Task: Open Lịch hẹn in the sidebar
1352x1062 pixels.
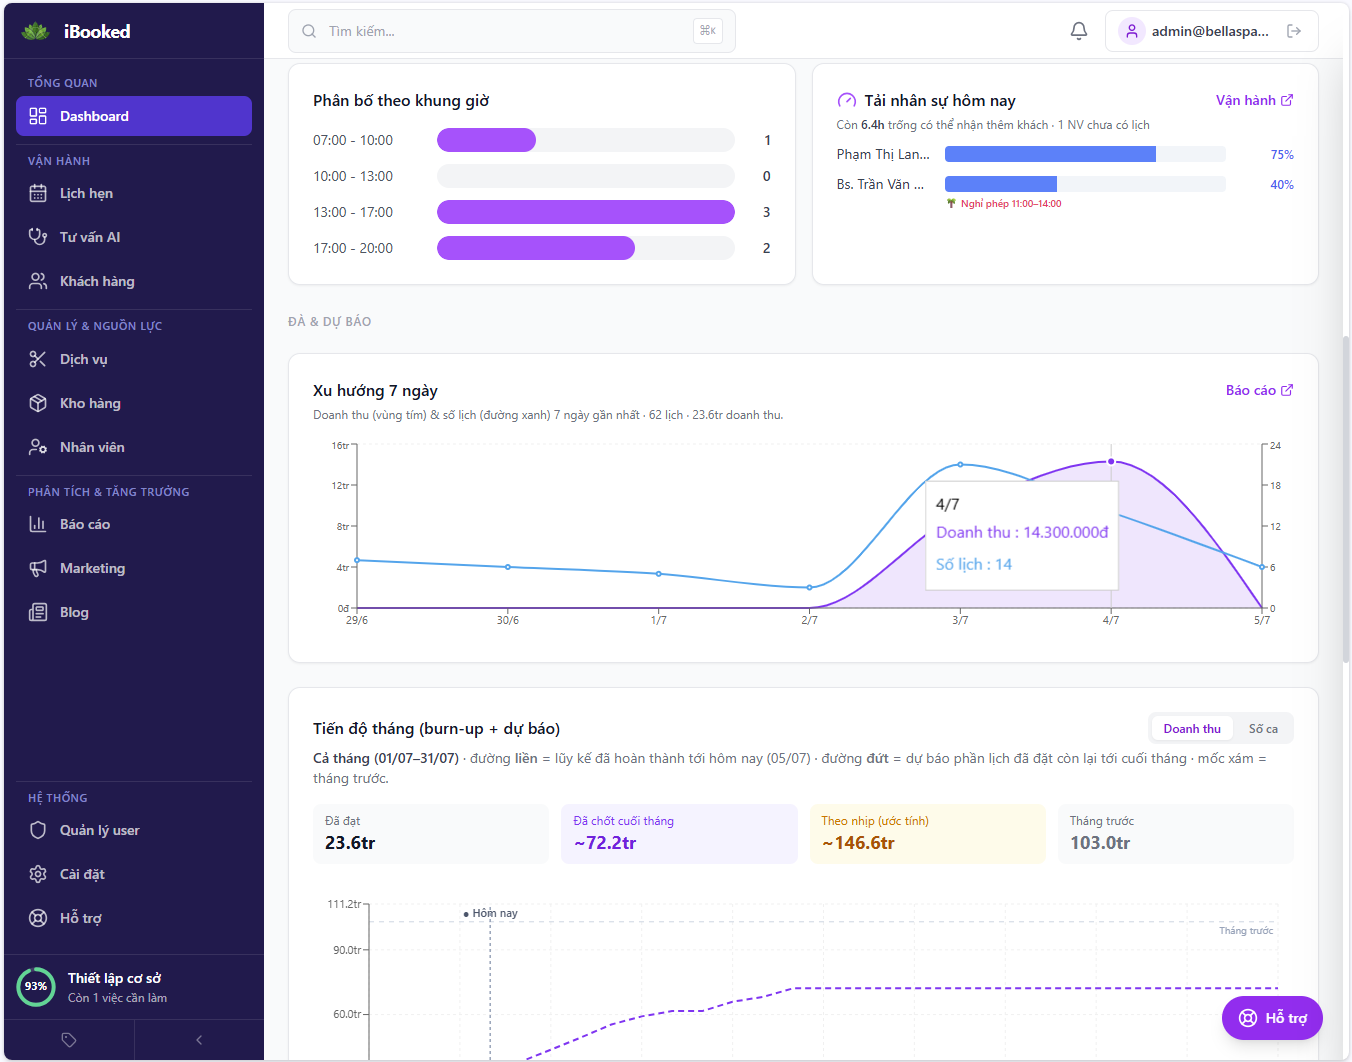Action: 134,193
